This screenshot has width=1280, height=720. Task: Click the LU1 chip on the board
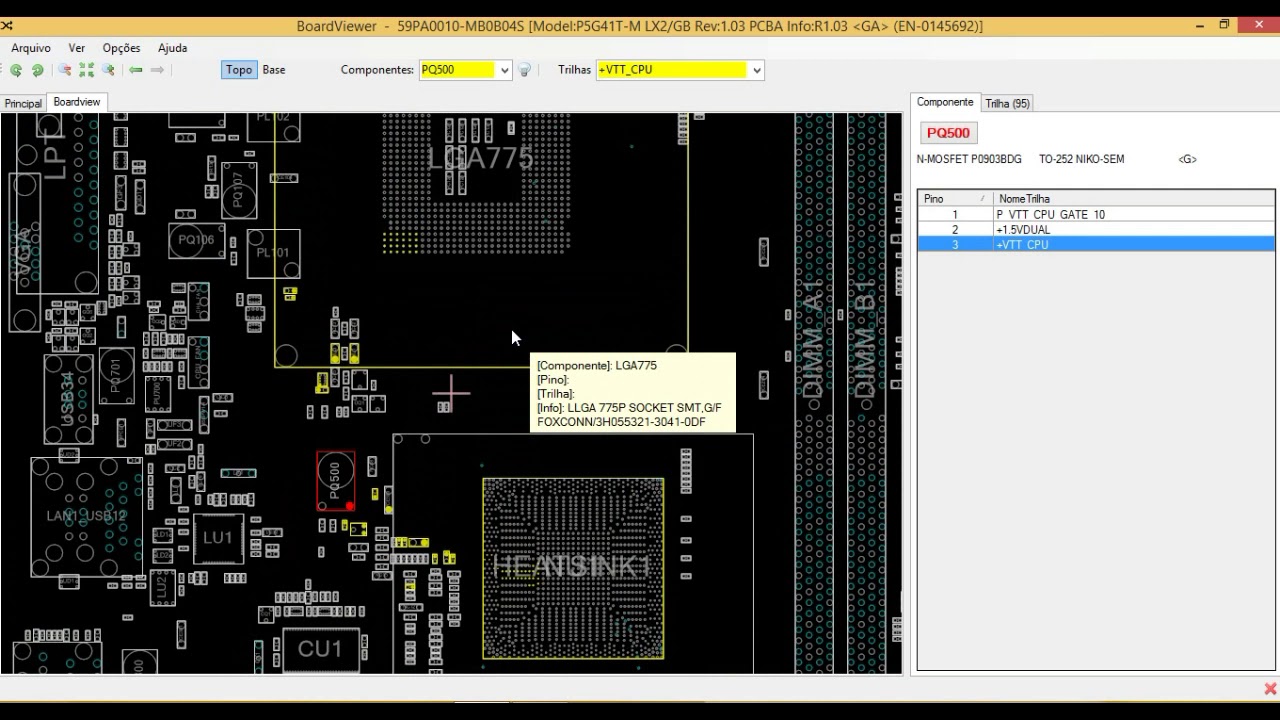[x=218, y=538]
